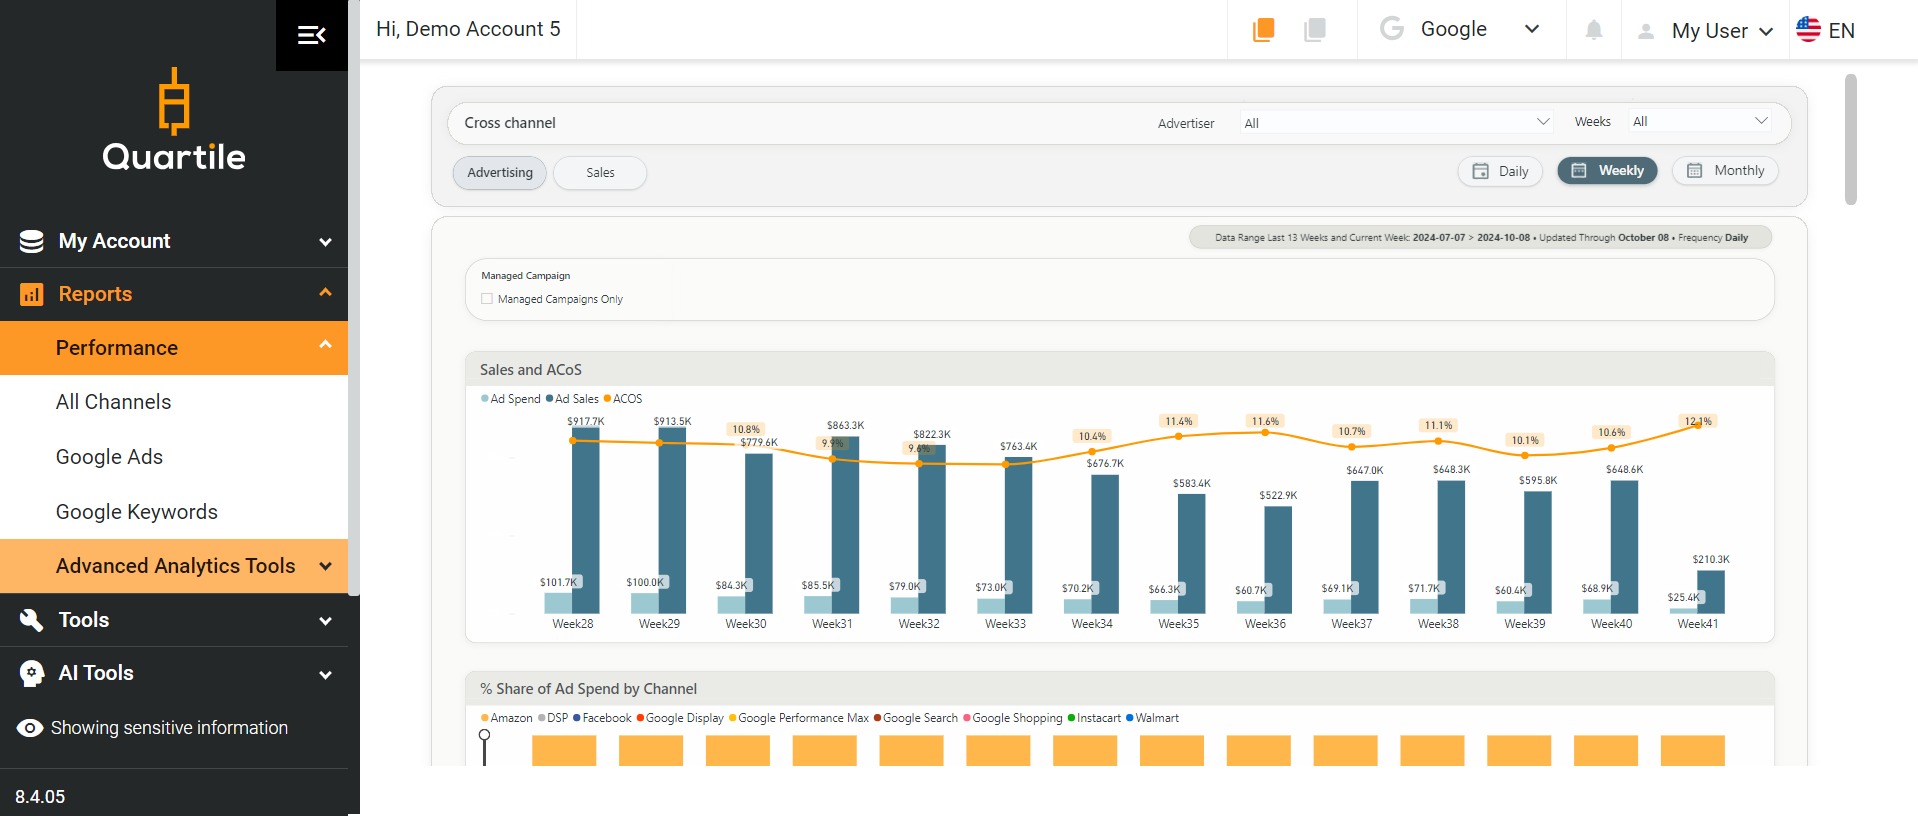
Task: Click the AI Tools head icon
Action: [x=32, y=673]
